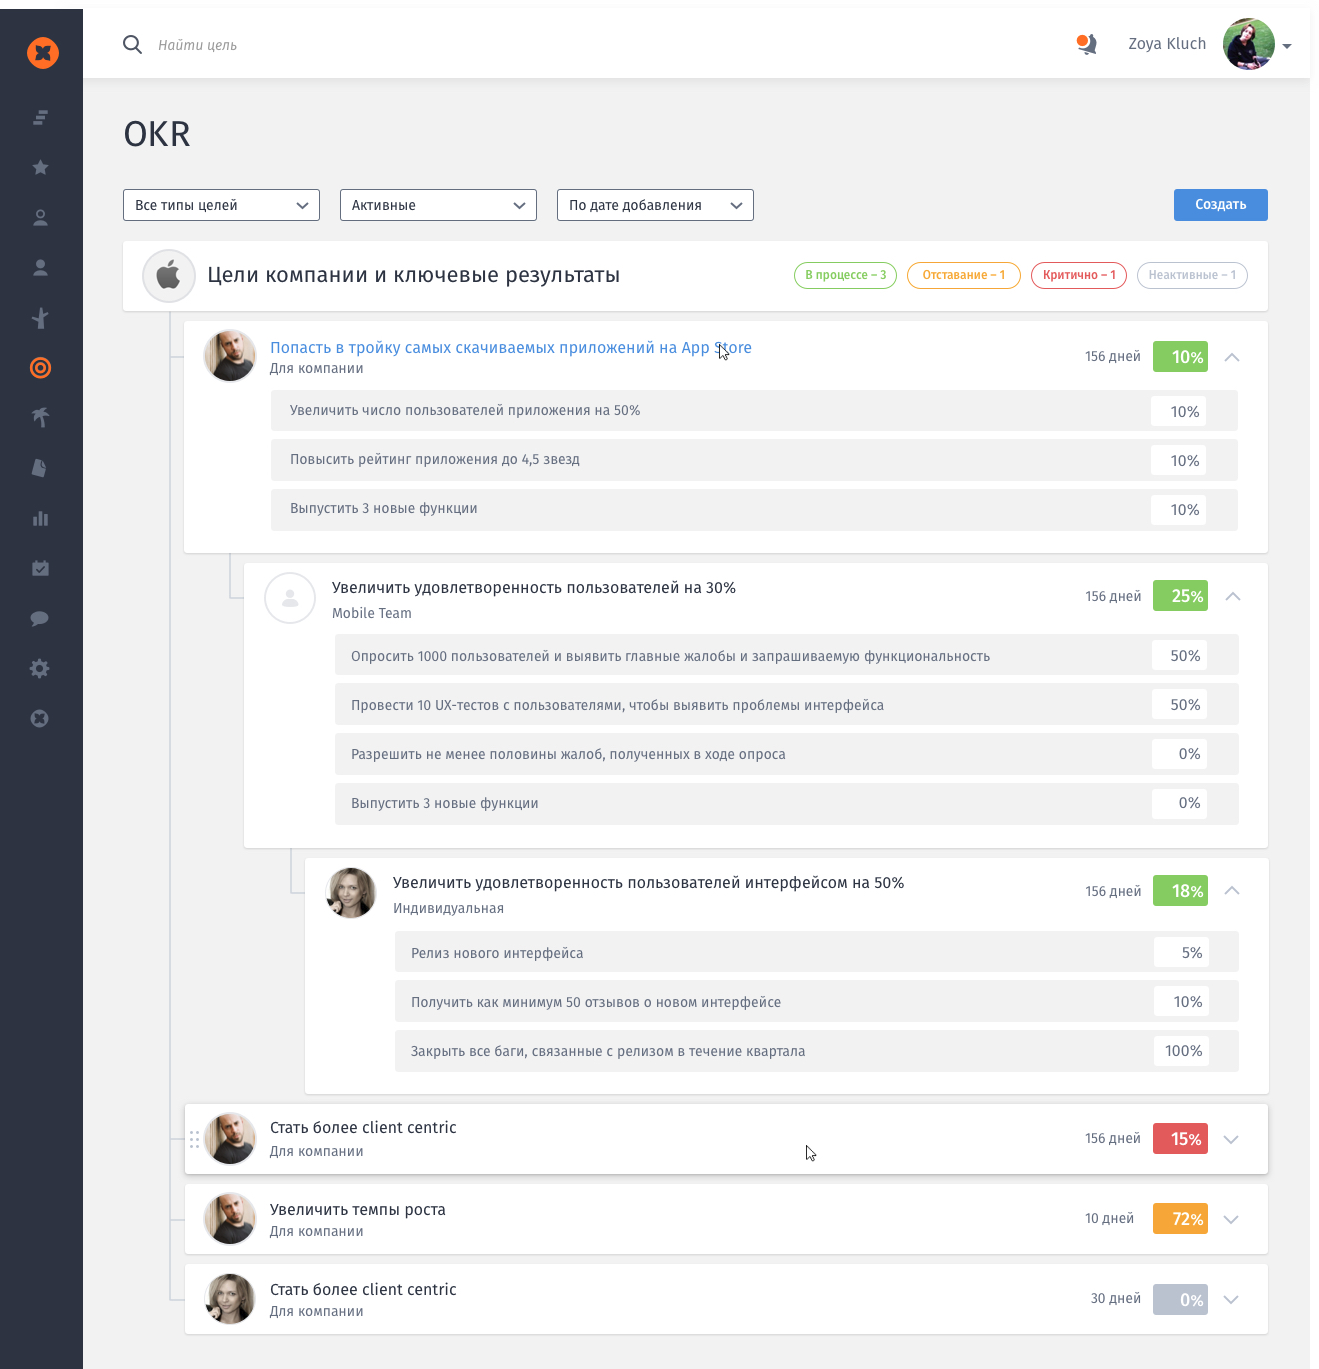Open the tree structure icon in sidebar
This screenshot has width=1319, height=1369.
41,318
